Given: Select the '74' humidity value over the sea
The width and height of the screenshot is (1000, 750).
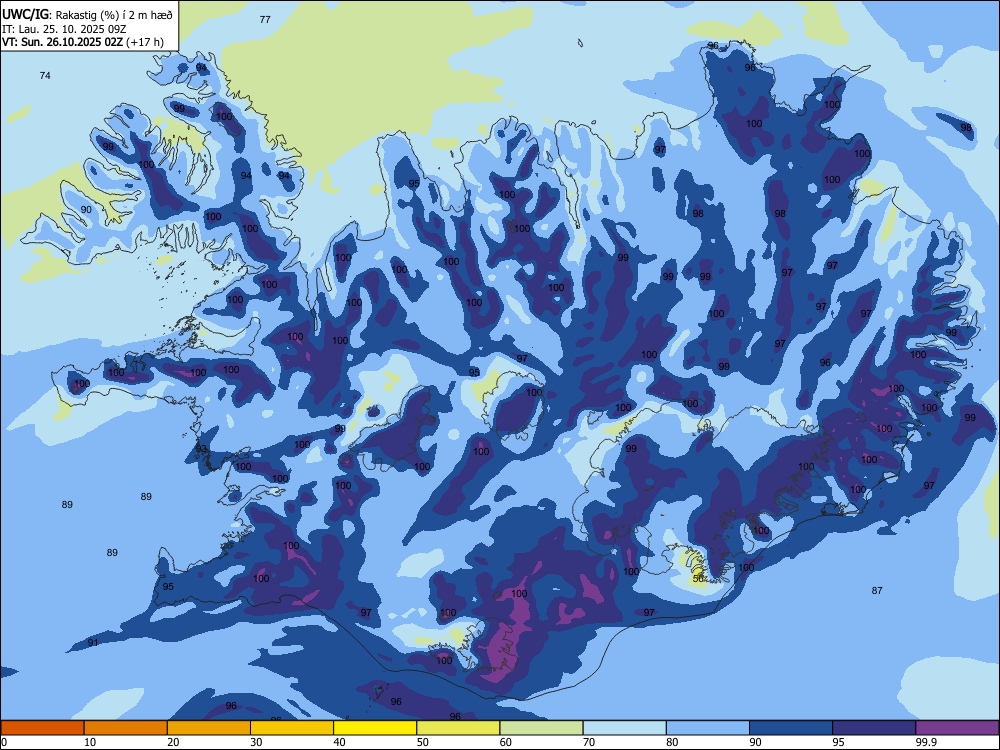Looking at the screenshot, I should coord(45,75).
